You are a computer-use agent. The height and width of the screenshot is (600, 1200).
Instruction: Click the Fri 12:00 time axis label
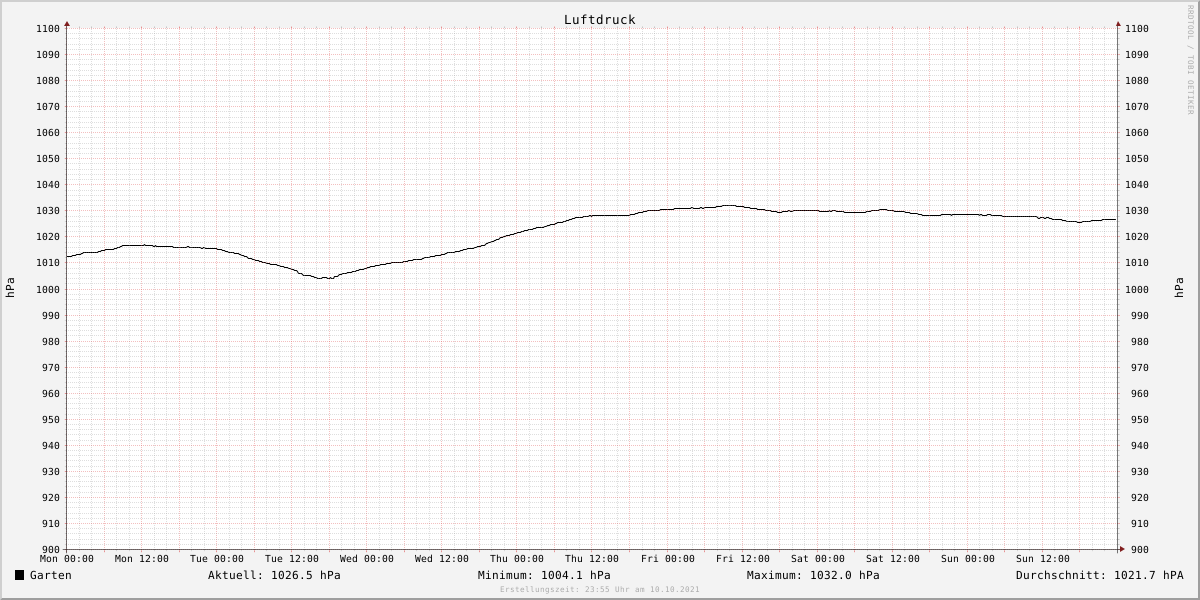pyautogui.click(x=743, y=559)
